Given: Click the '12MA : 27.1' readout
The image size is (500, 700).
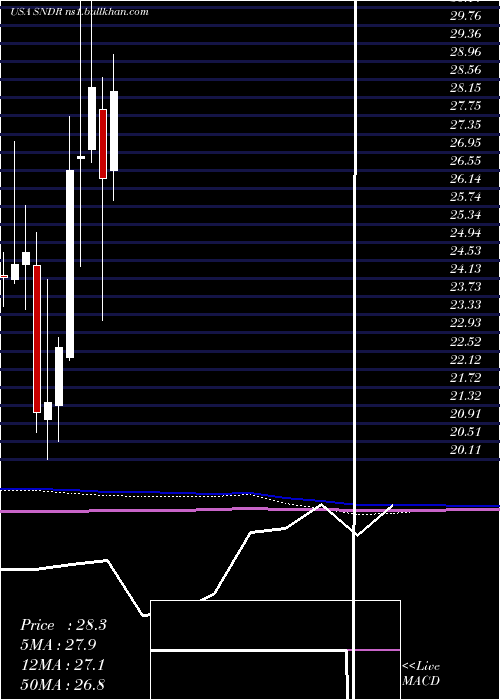Looking at the screenshot, I should [x=62, y=665].
